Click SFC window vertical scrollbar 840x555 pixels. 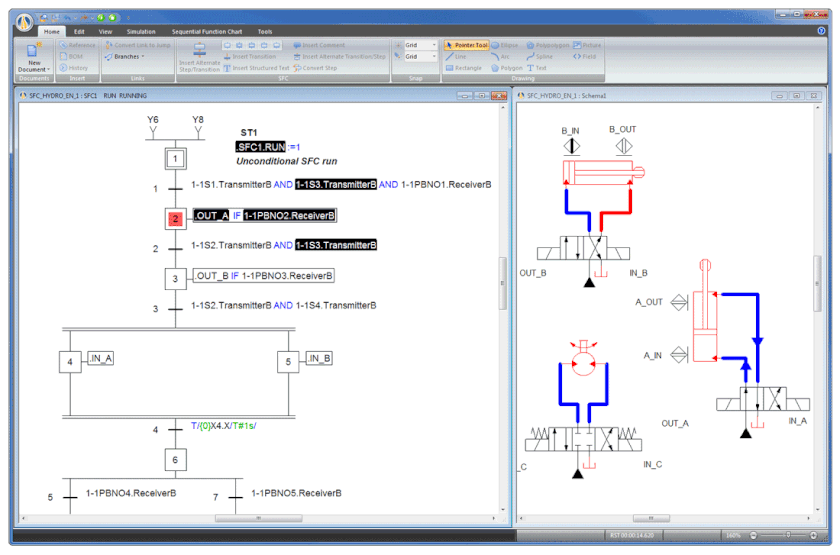[502, 283]
